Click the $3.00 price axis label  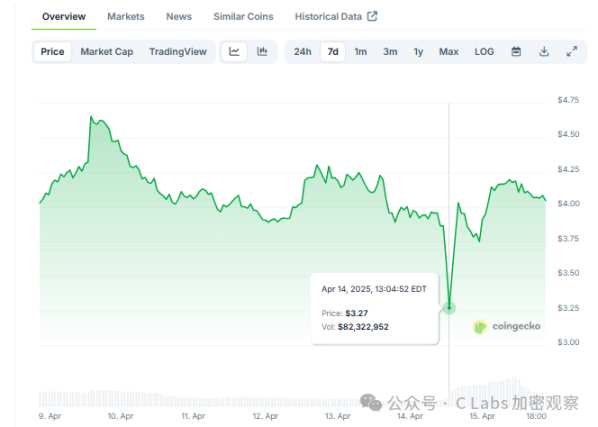click(568, 342)
